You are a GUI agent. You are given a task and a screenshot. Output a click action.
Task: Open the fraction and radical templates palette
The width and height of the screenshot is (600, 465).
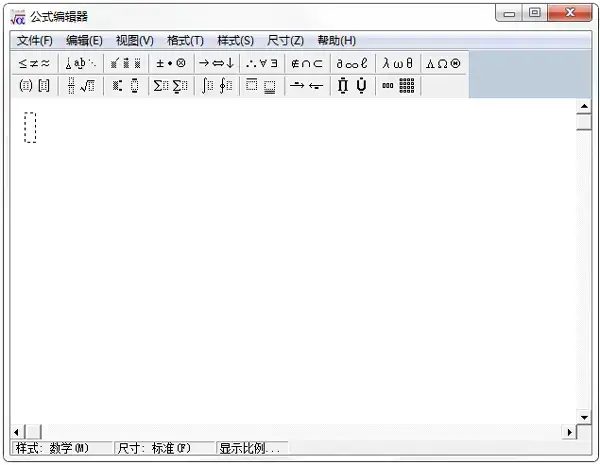click(x=80, y=86)
